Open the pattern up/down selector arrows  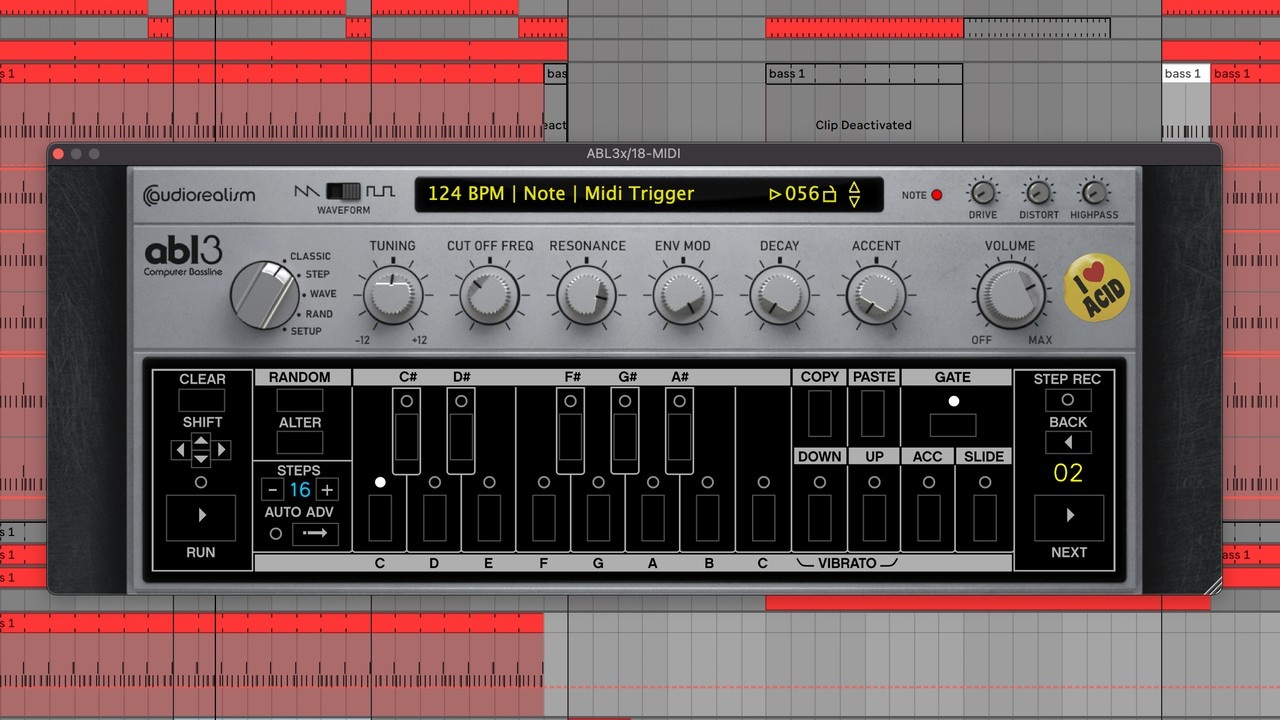854,194
